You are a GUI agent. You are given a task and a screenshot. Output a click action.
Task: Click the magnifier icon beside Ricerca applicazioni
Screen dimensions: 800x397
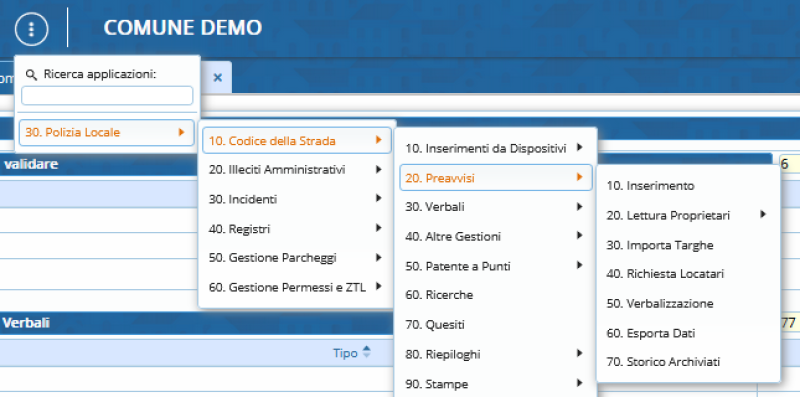coord(31,75)
